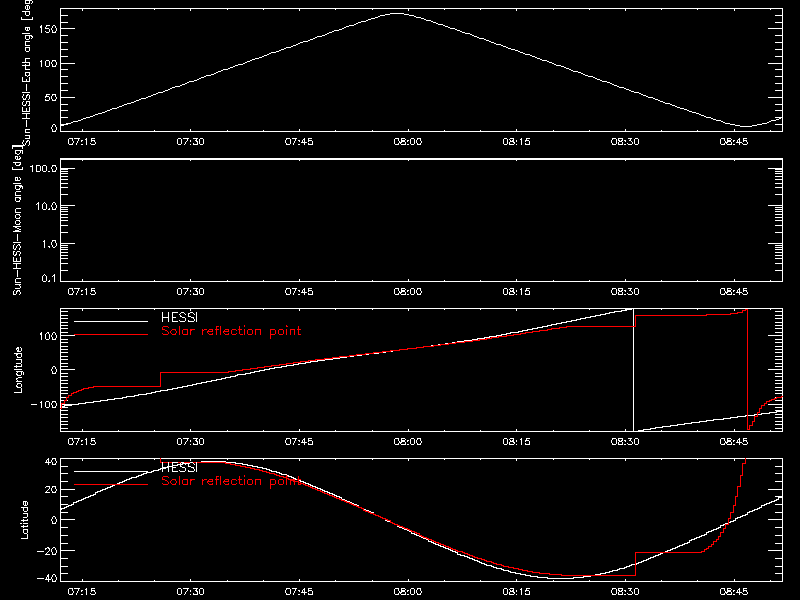This screenshot has height=600, width=800.
Task: Click red legend line sample in Latitude plot
Action: (x=111, y=484)
